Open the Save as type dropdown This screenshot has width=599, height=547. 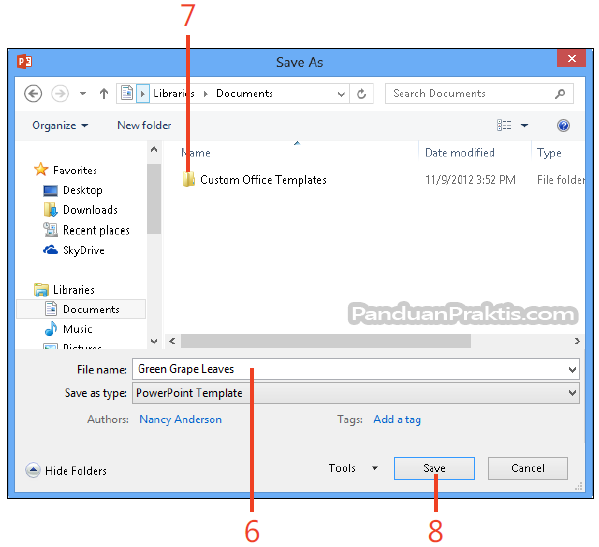pos(356,393)
